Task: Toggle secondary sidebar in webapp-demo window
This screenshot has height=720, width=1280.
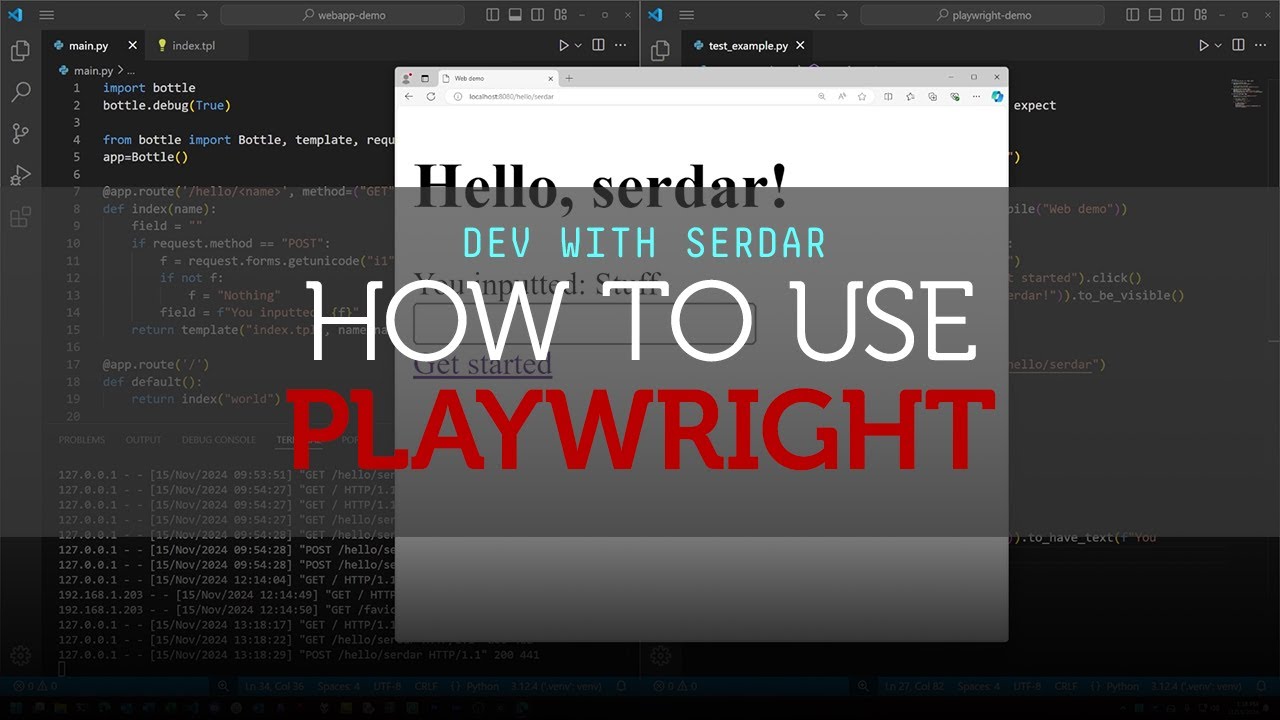Action: 538,15
